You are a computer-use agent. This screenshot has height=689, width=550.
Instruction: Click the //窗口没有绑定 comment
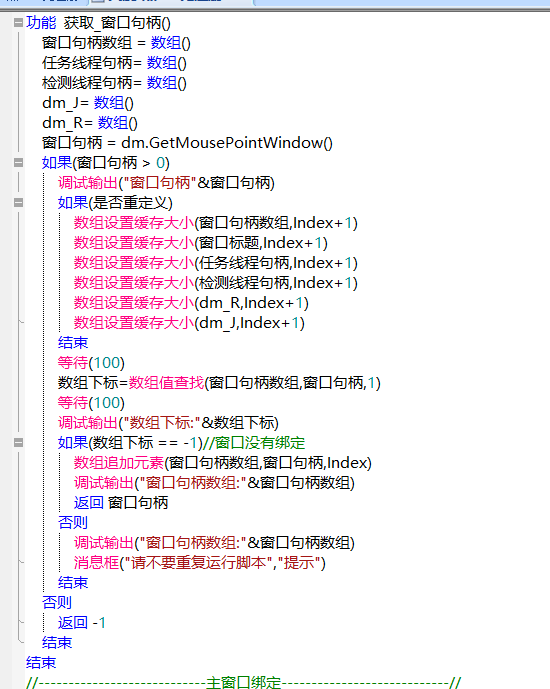pos(254,442)
